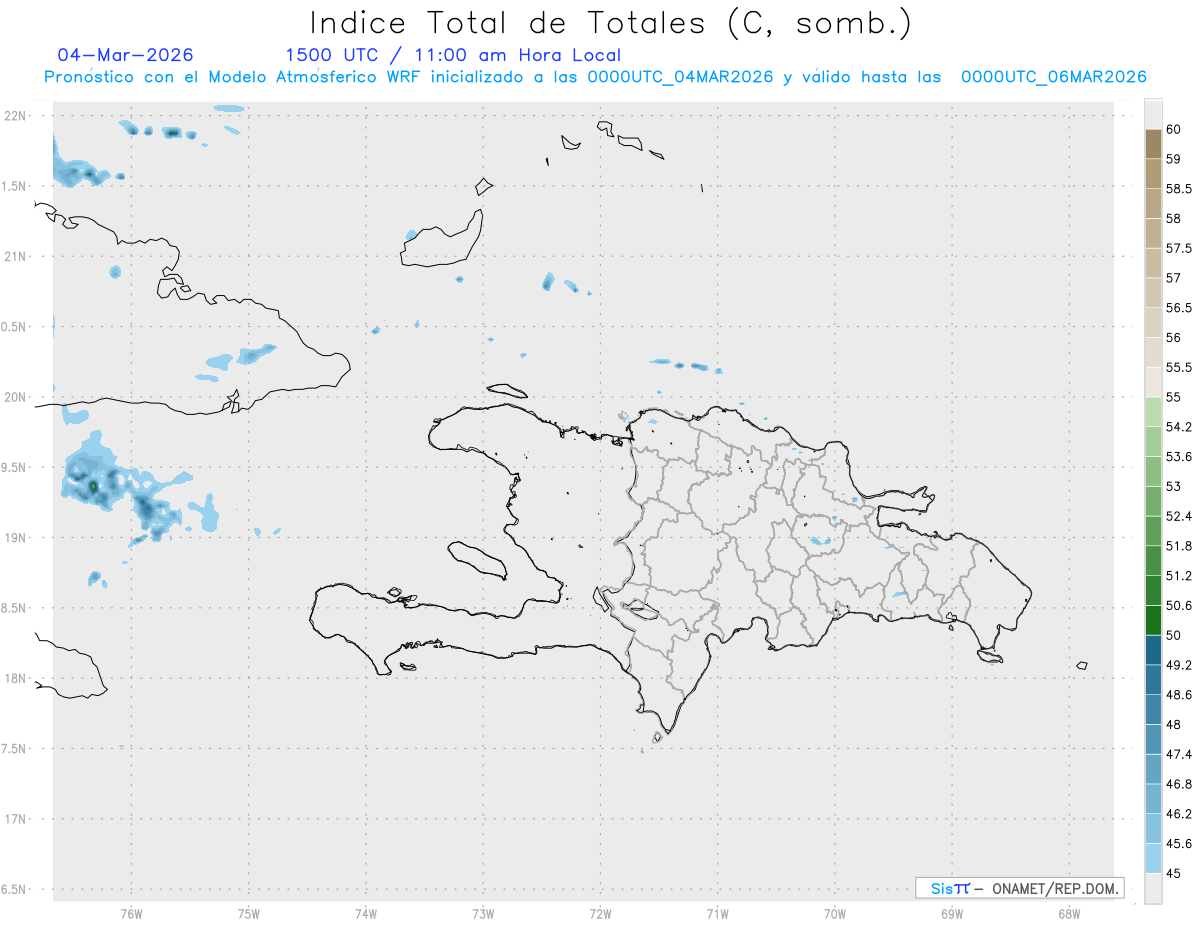Click legend value '48.6'
This screenshot has height=927, width=1200.
point(1178,694)
